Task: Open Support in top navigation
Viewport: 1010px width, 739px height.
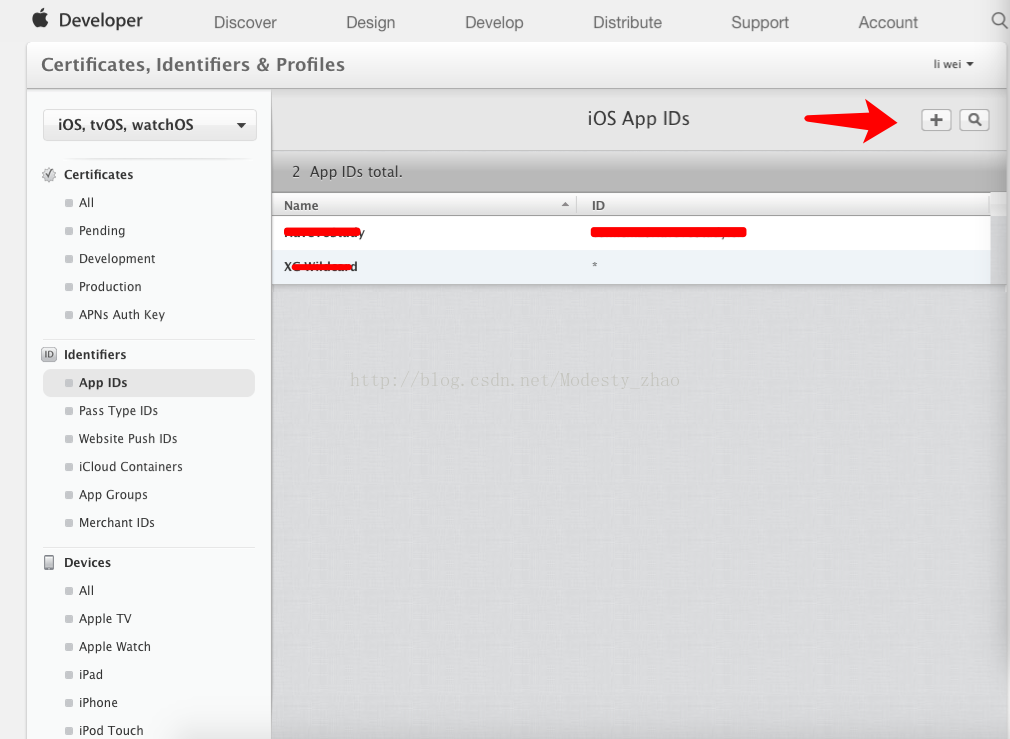Action: click(x=760, y=23)
